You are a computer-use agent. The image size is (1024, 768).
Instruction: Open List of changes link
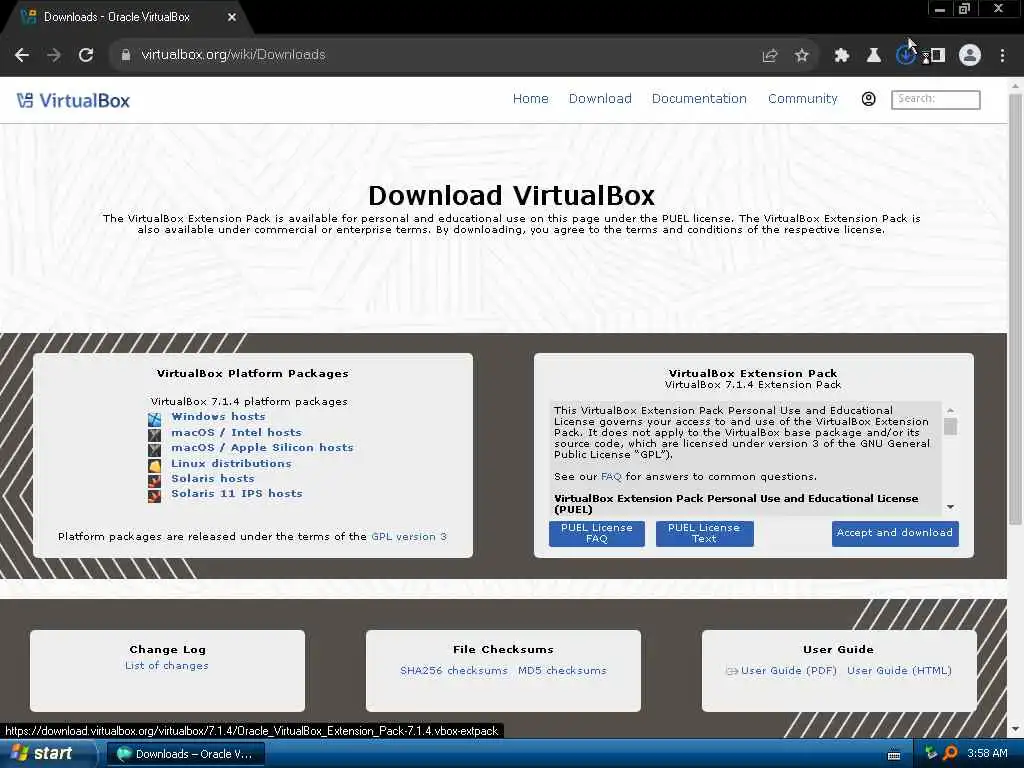(167, 665)
